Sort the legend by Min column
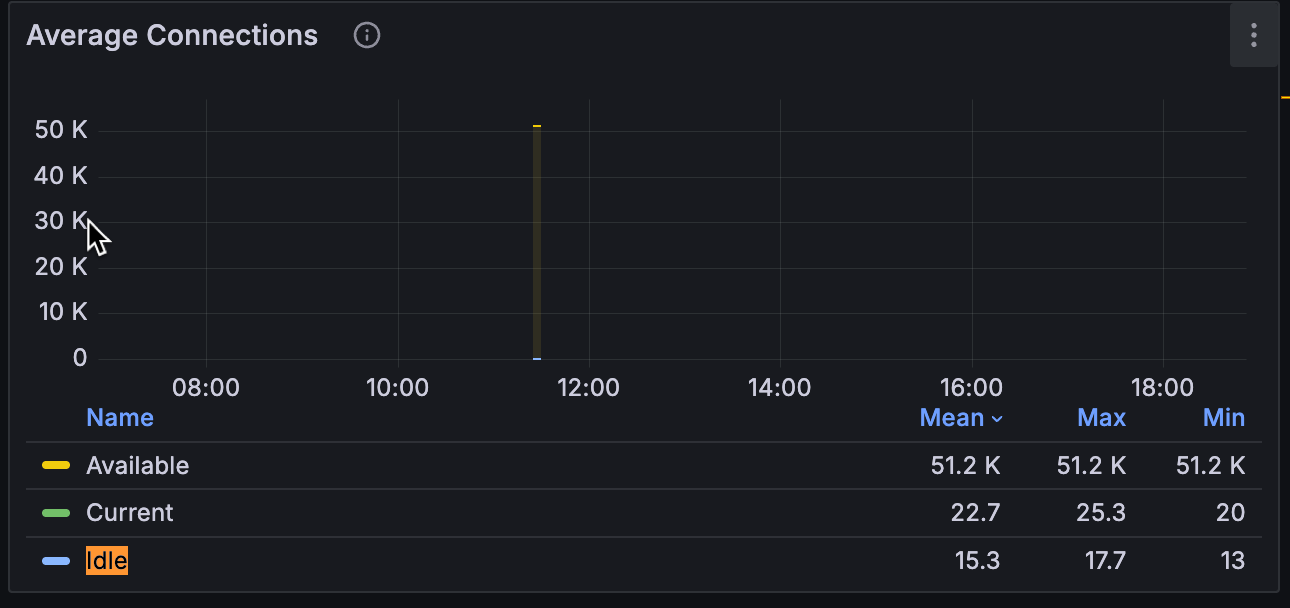Viewport: 1290px width, 608px height. 1224,418
